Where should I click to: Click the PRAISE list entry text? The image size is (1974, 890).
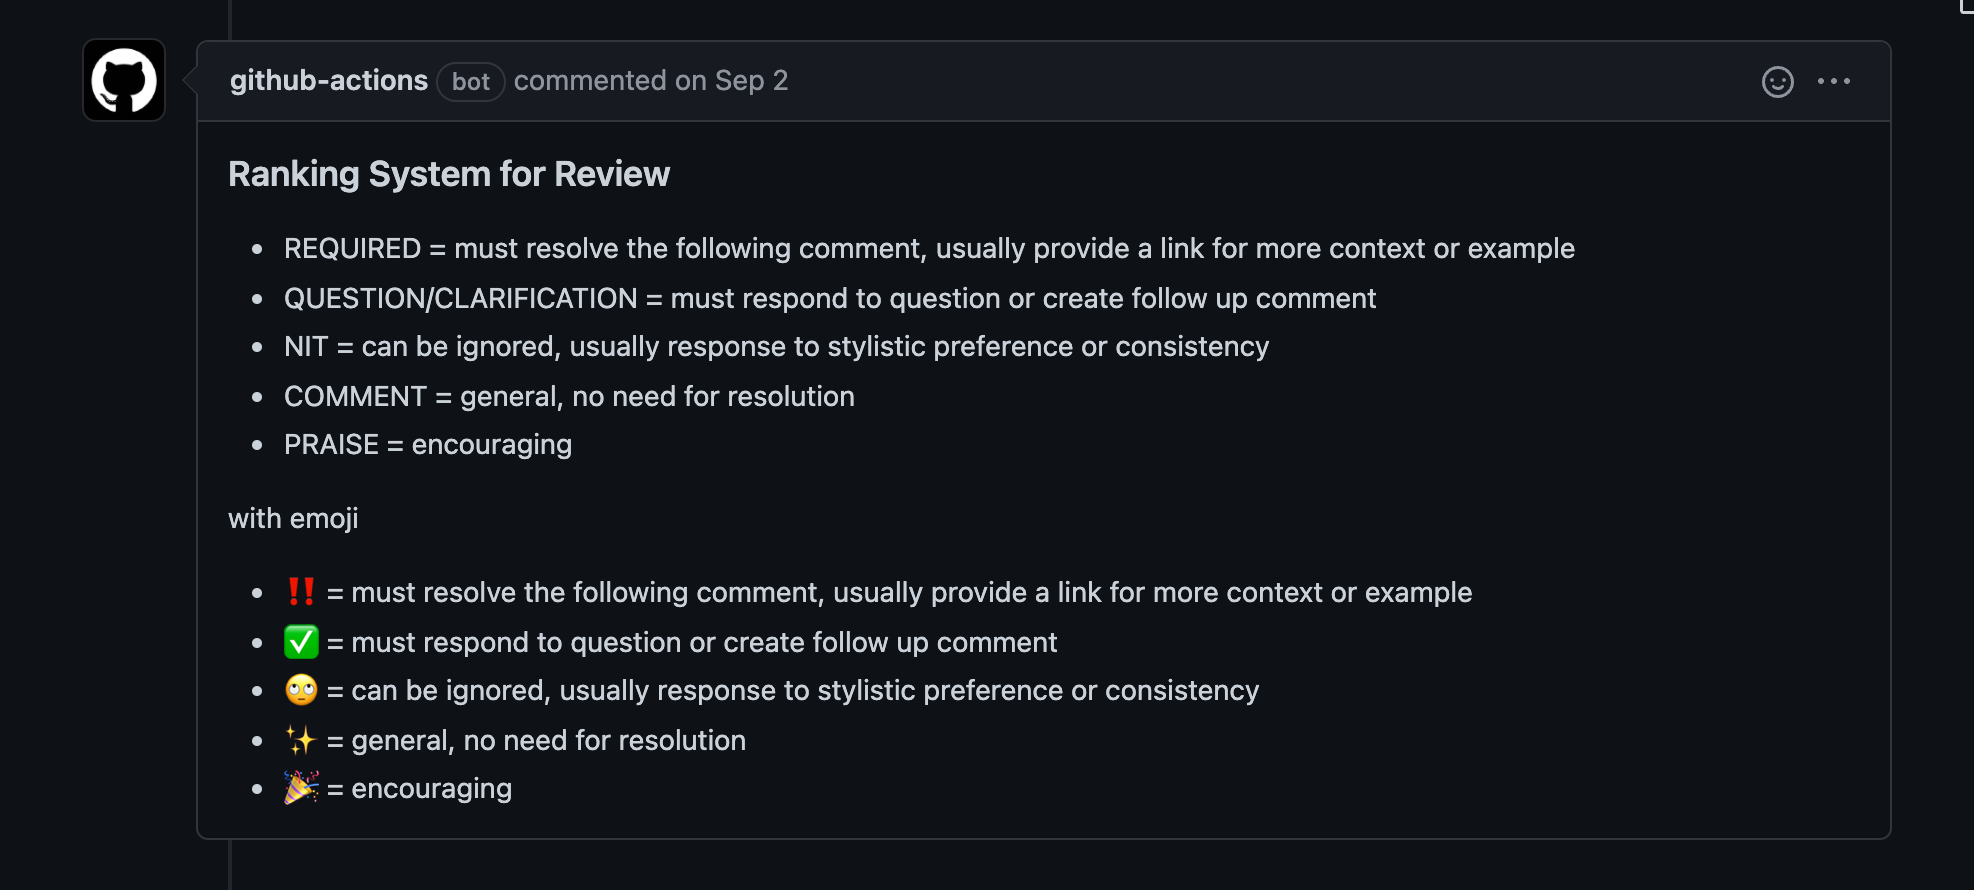coord(331,444)
